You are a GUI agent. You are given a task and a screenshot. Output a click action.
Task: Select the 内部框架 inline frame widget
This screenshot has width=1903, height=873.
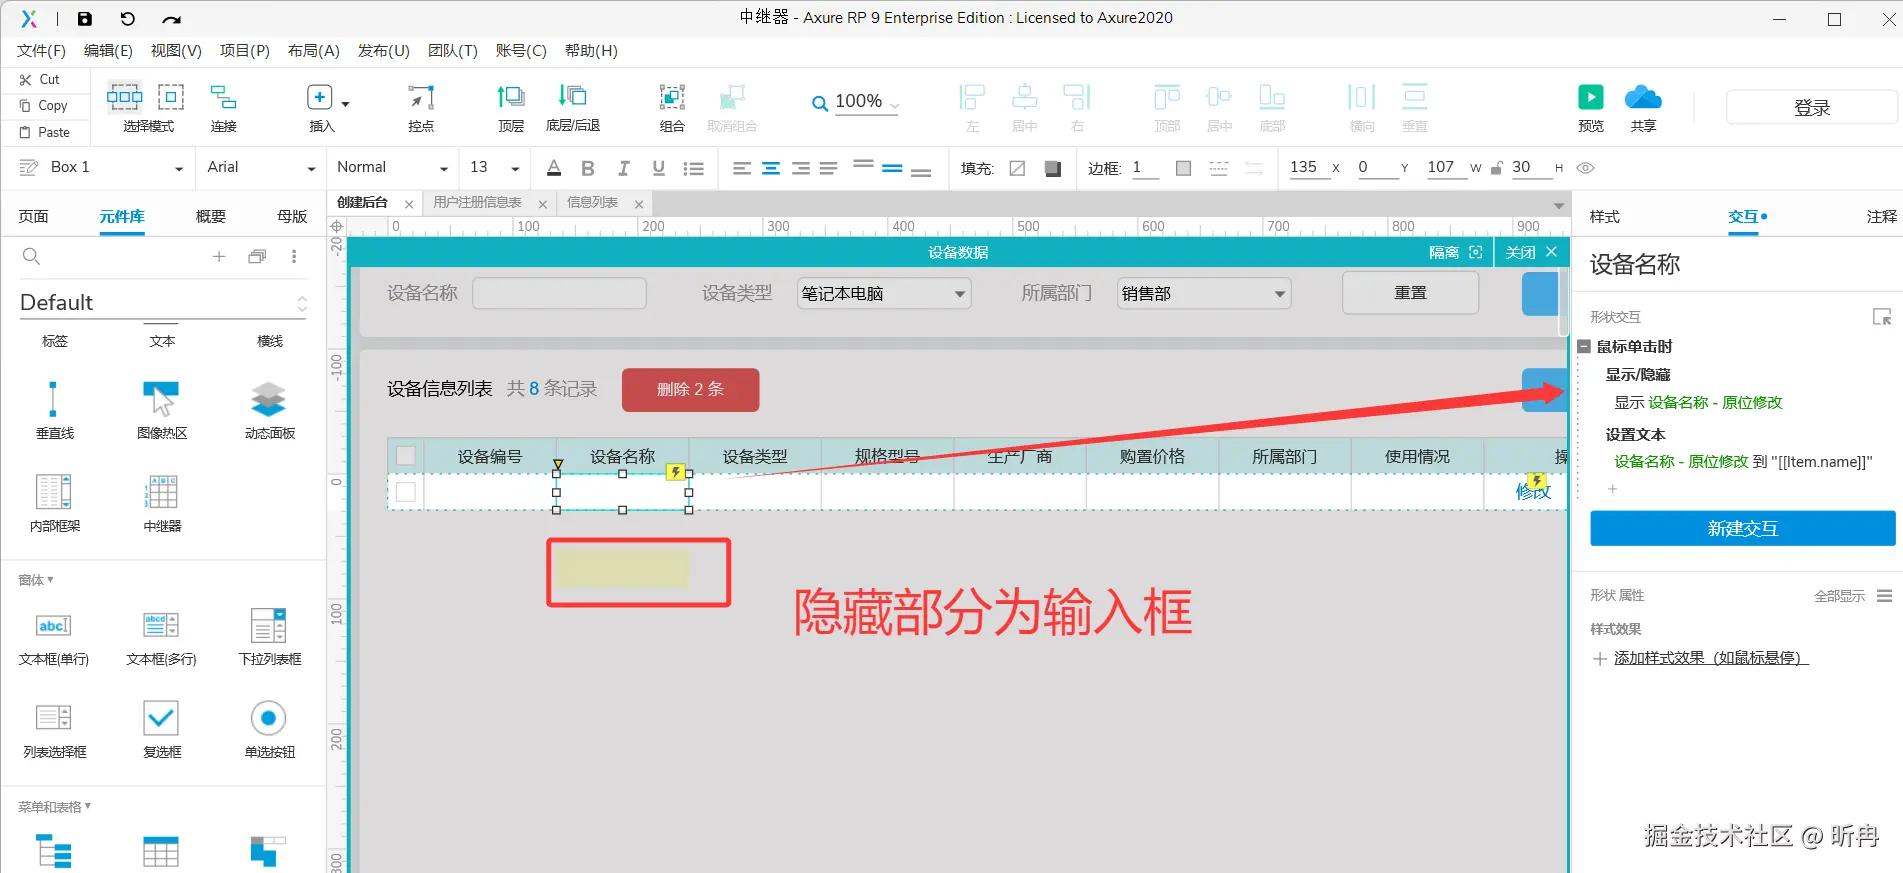[55, 502]
